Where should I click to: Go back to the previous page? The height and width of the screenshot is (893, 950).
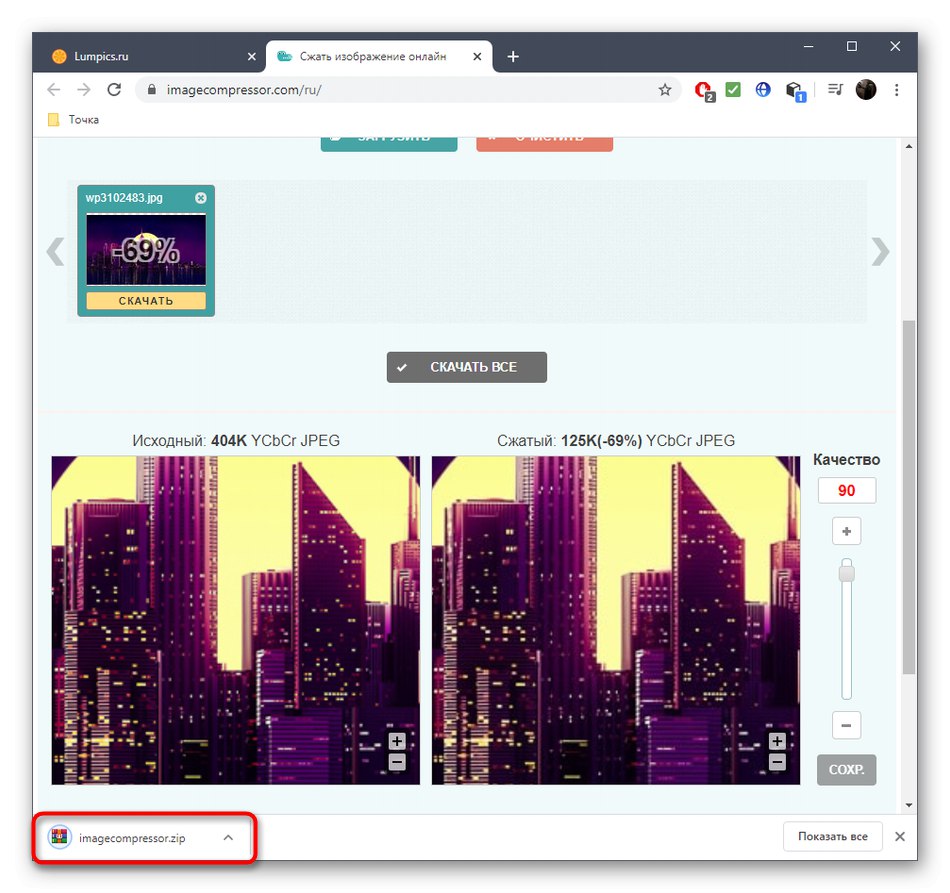(x=53, y=90)
